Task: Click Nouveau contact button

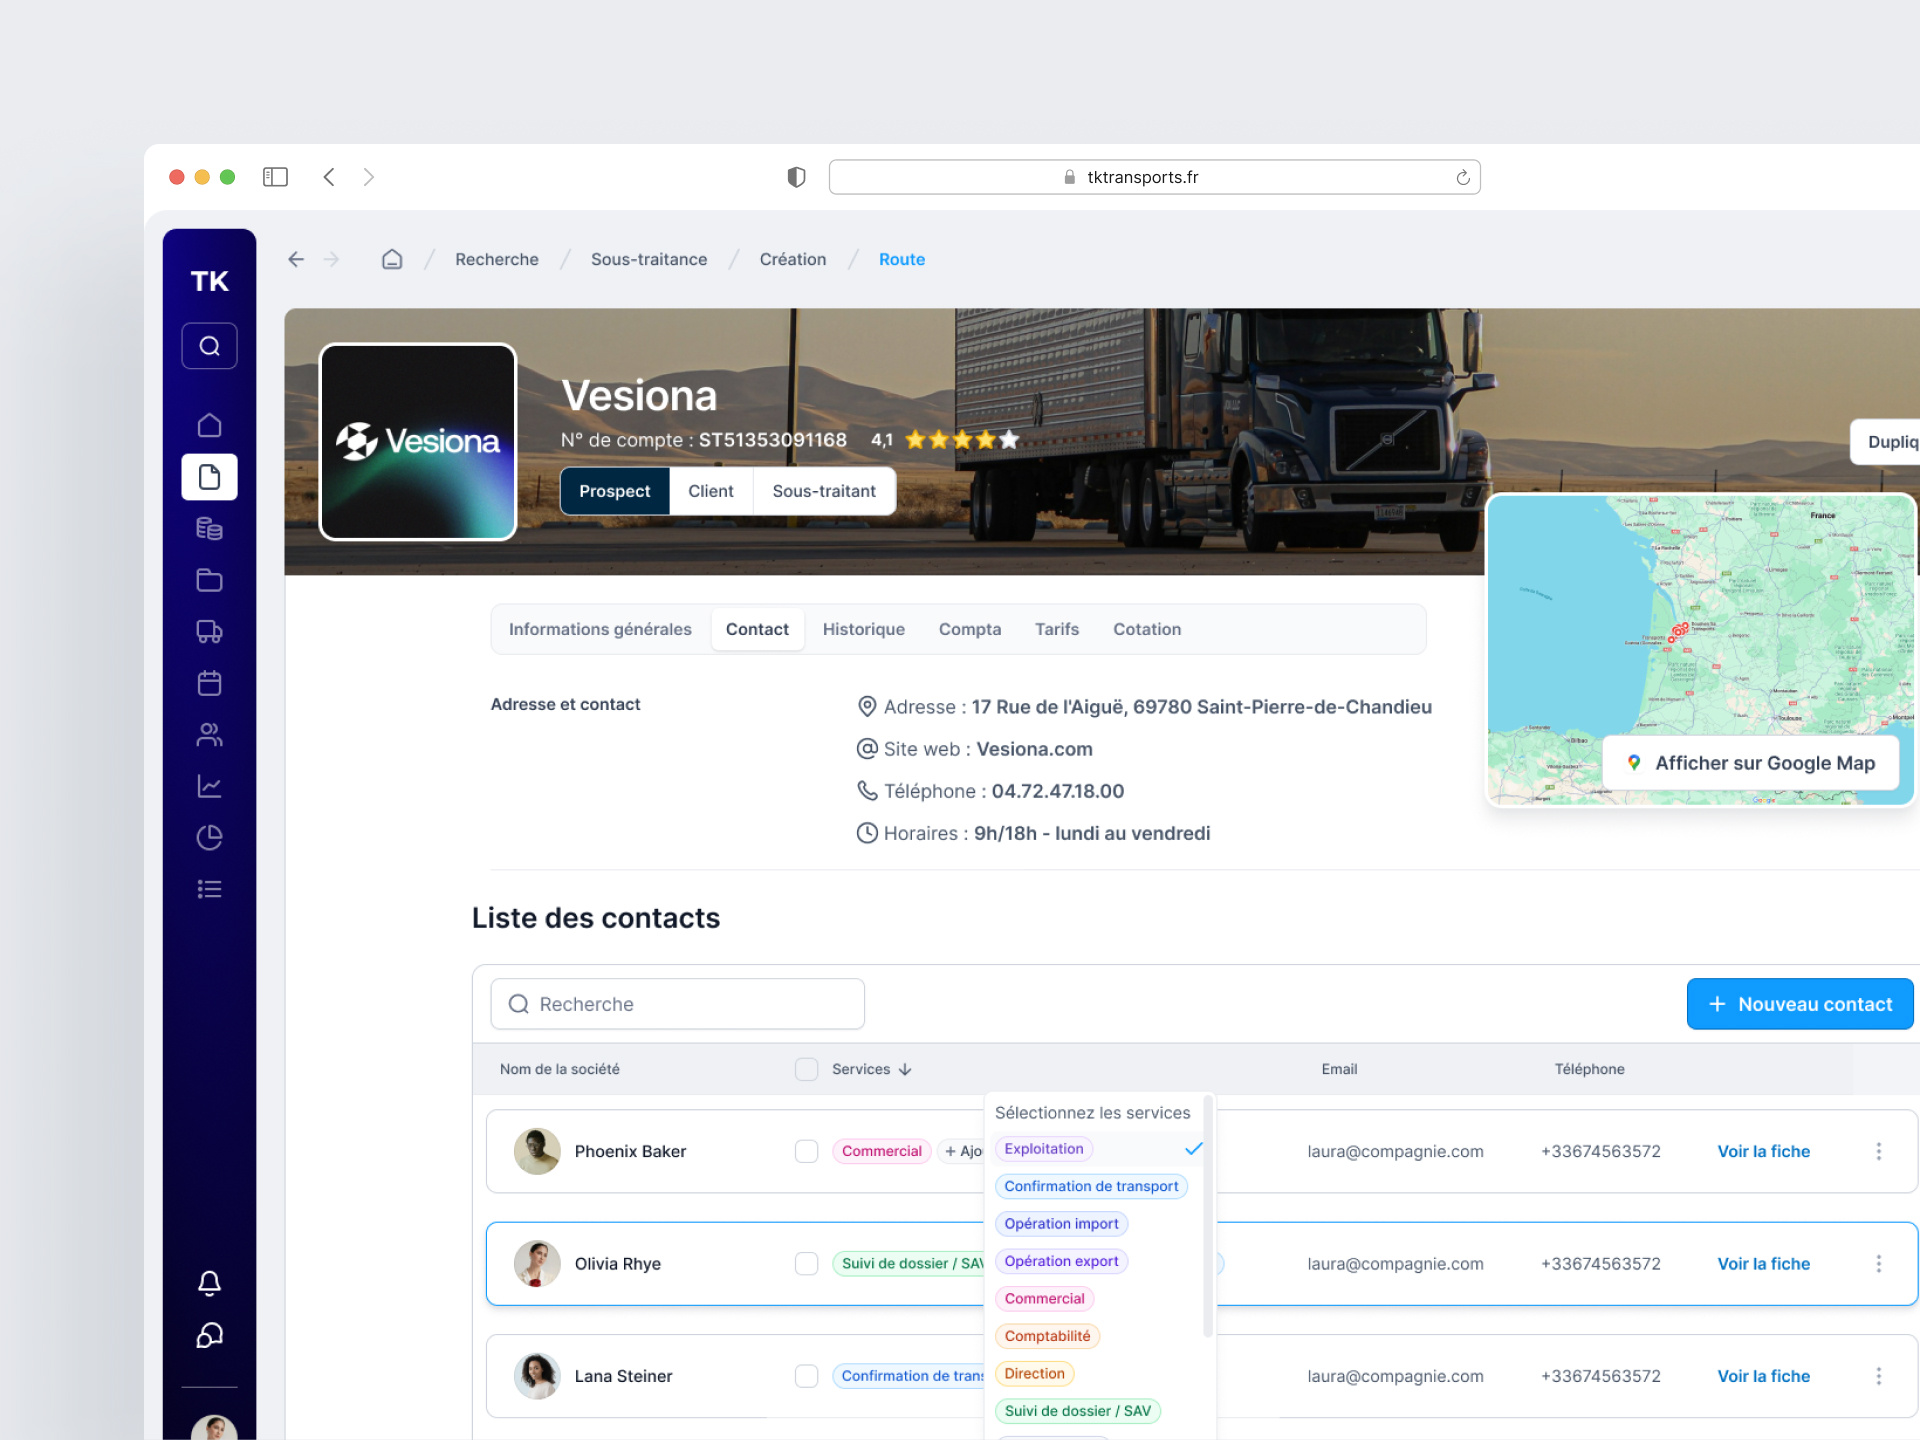Action: 1800,1004
